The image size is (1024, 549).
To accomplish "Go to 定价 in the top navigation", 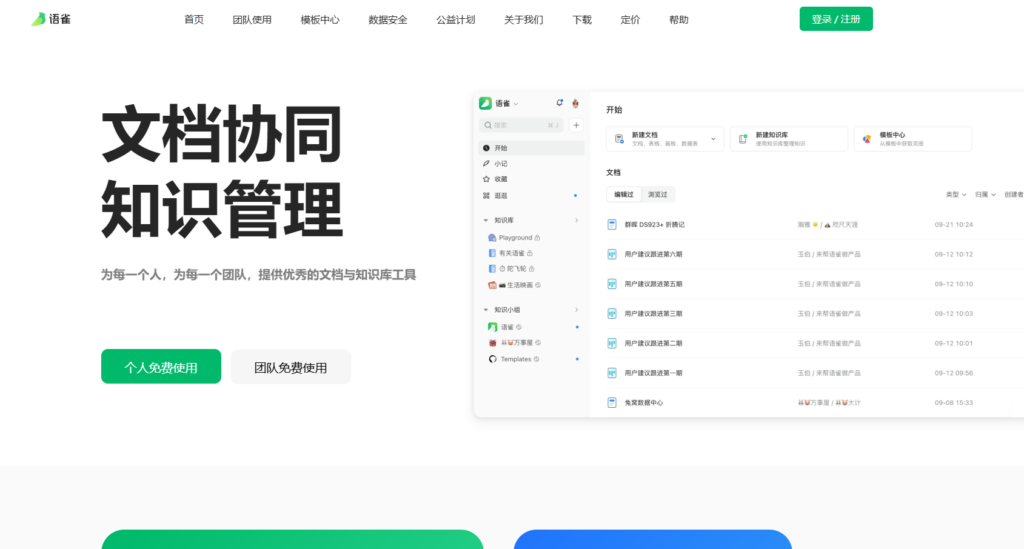I will point(630,20).
